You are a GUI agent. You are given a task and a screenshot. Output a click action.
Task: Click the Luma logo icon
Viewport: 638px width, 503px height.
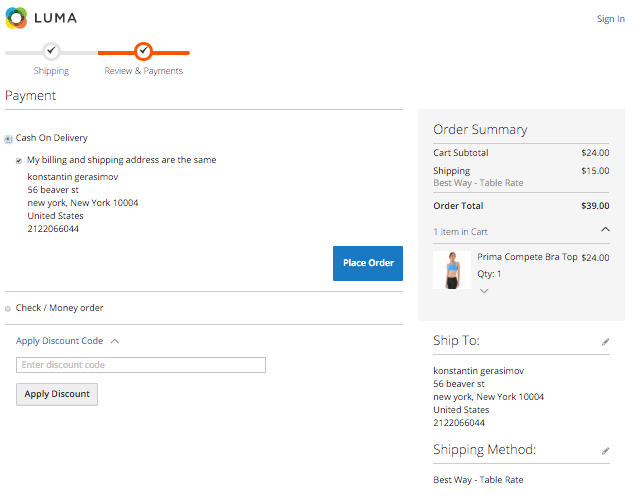coord(16,18)
